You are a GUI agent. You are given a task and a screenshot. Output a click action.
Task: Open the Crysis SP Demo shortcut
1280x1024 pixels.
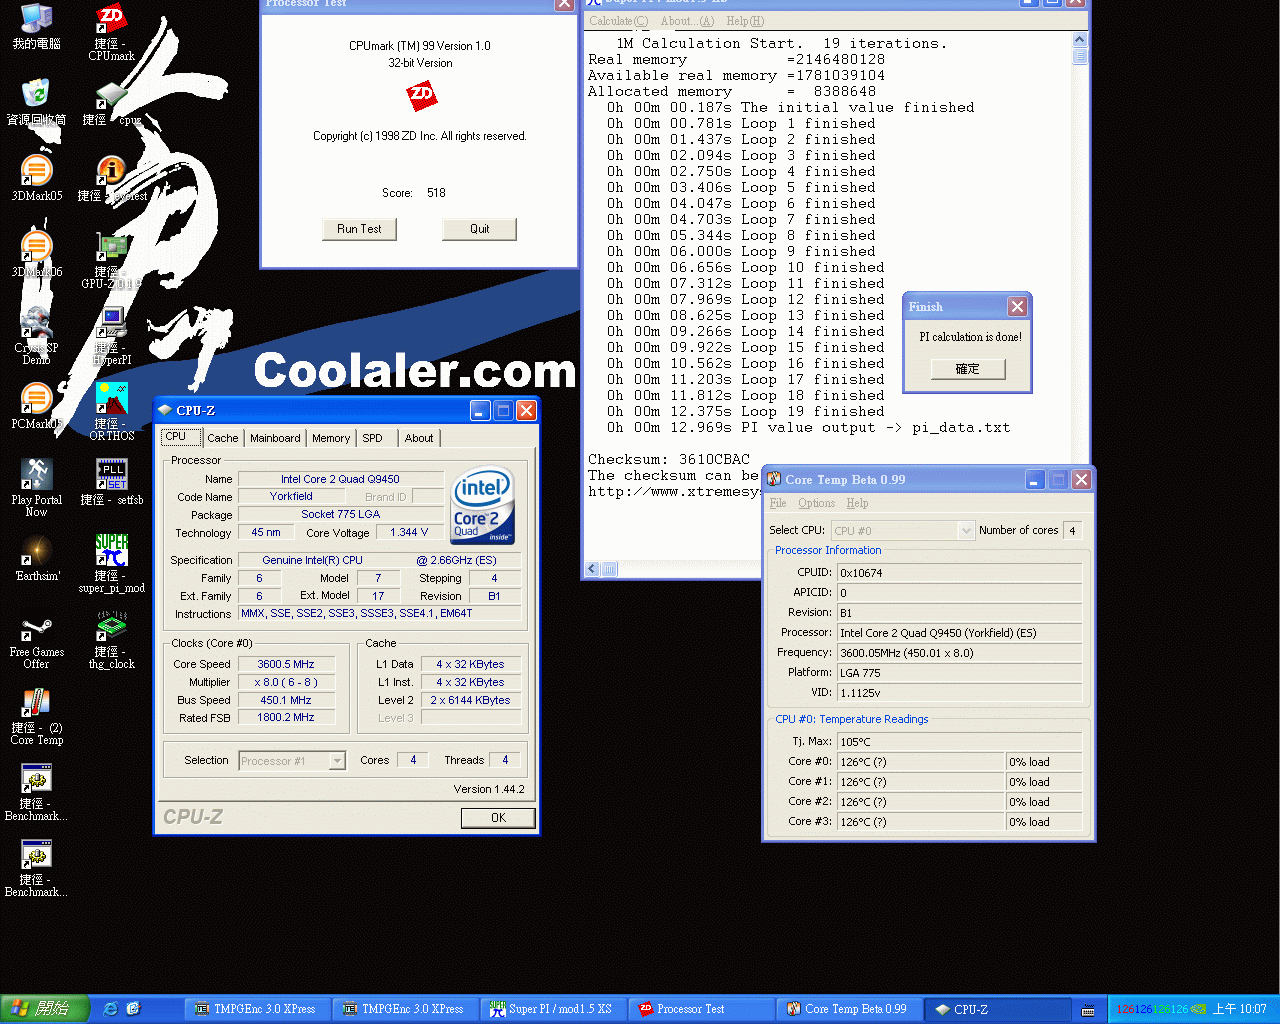(x=37, y=335)
